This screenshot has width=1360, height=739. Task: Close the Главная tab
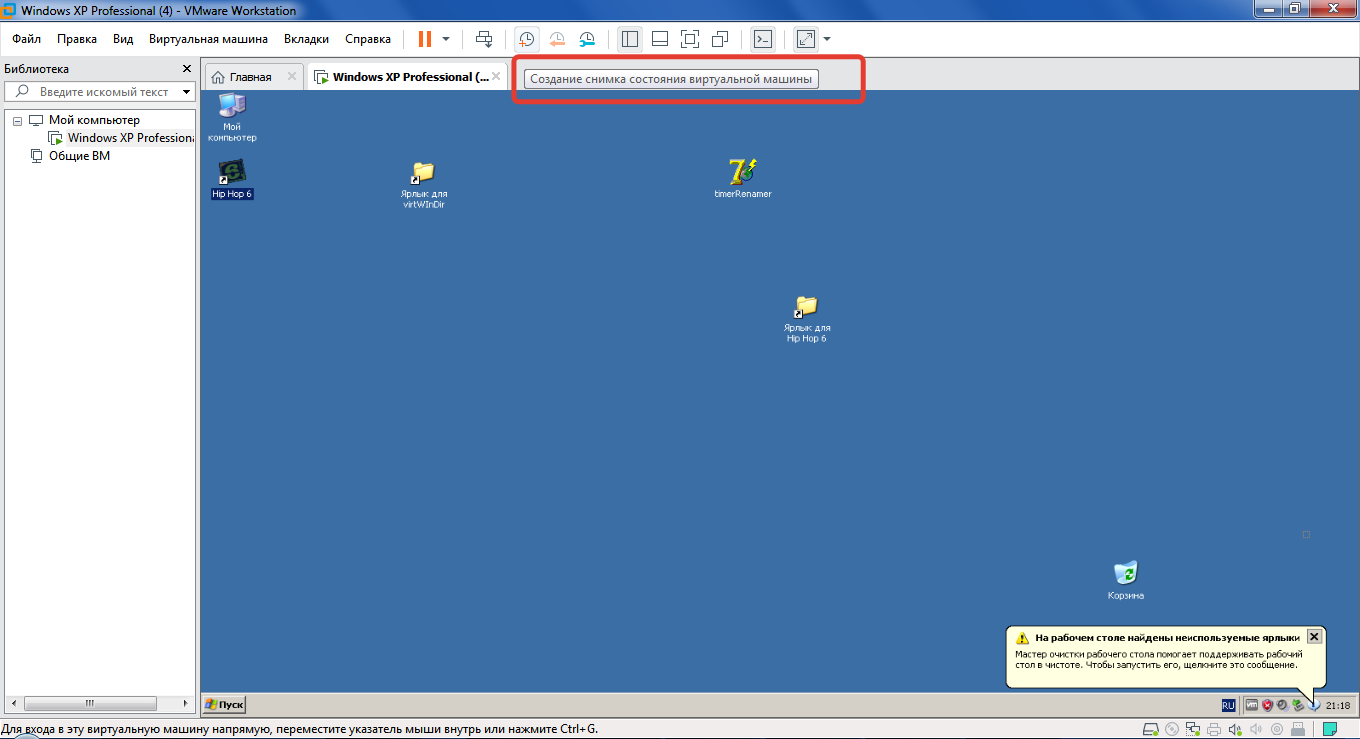(x=292, y=76)
